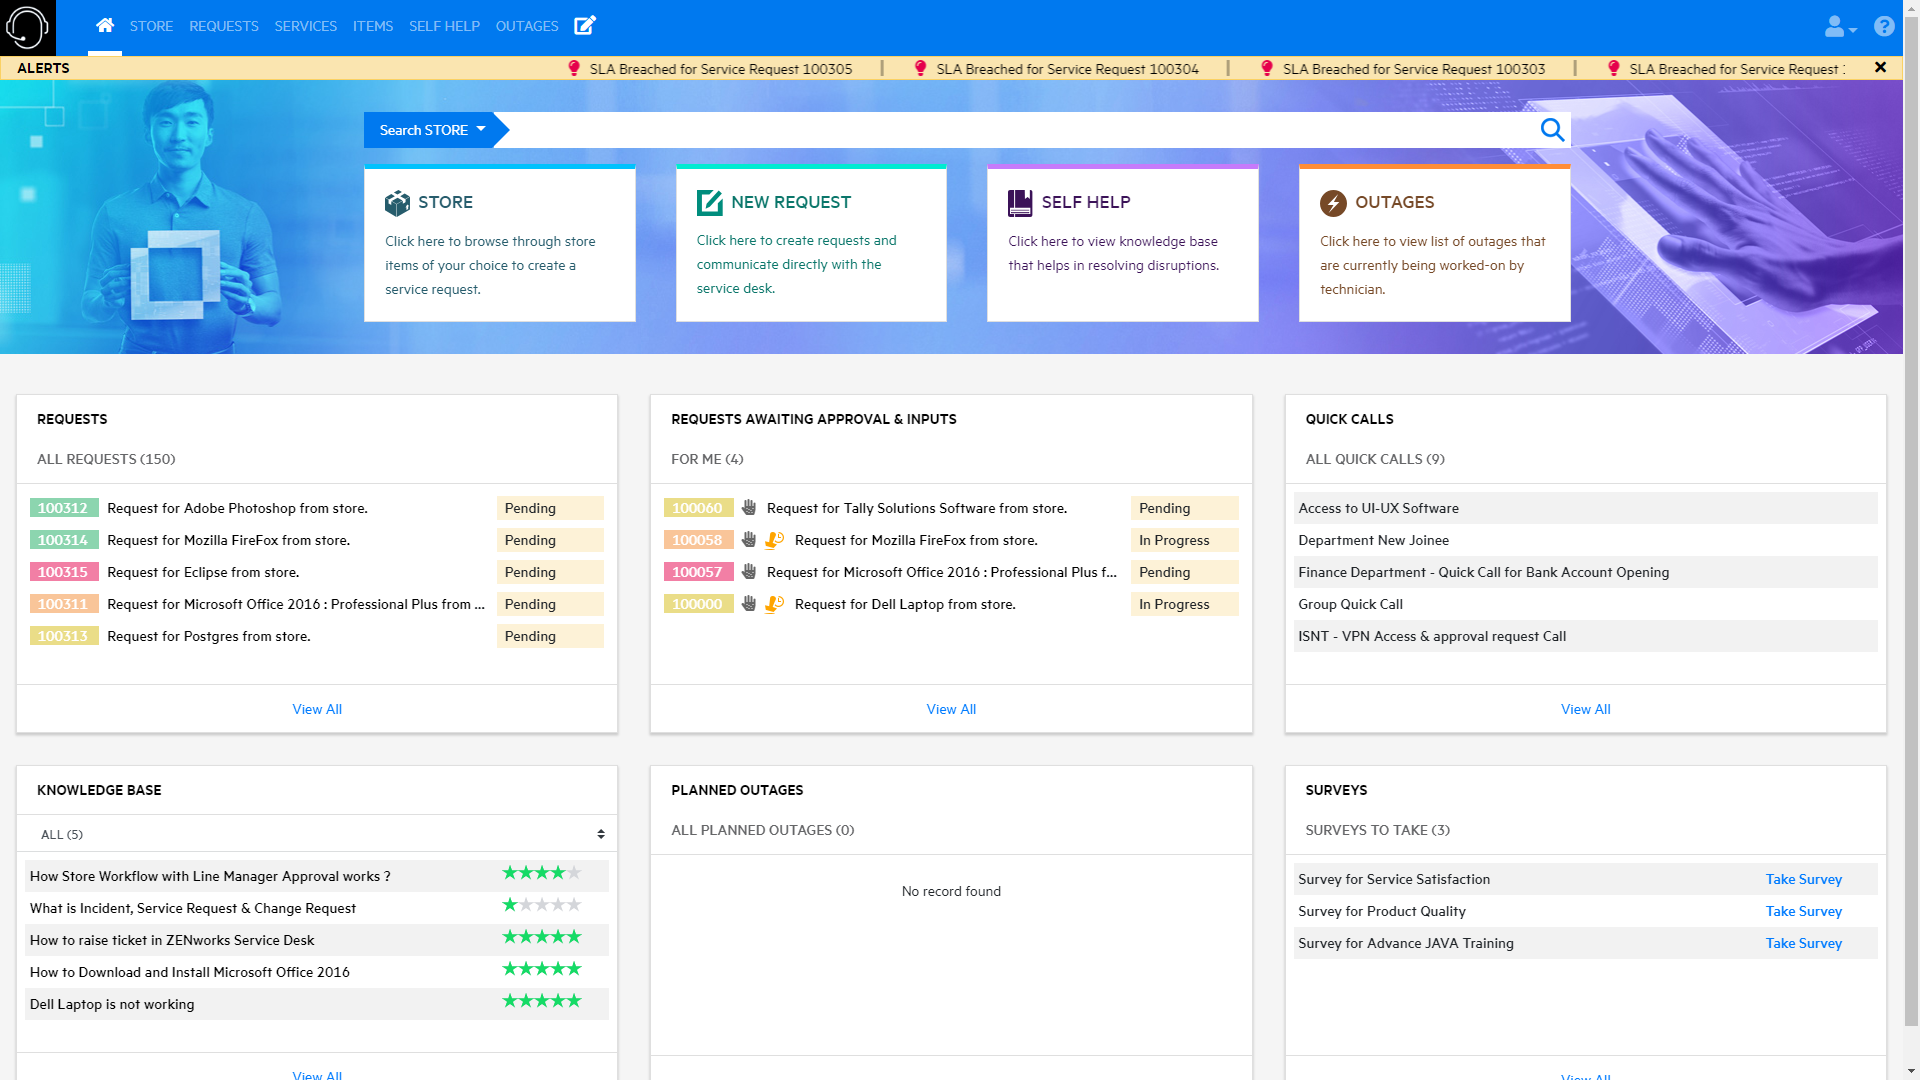Screen dimensions: 1920x1080
Task: Expand the Search STORE dropdown
Action: [432, 130]
